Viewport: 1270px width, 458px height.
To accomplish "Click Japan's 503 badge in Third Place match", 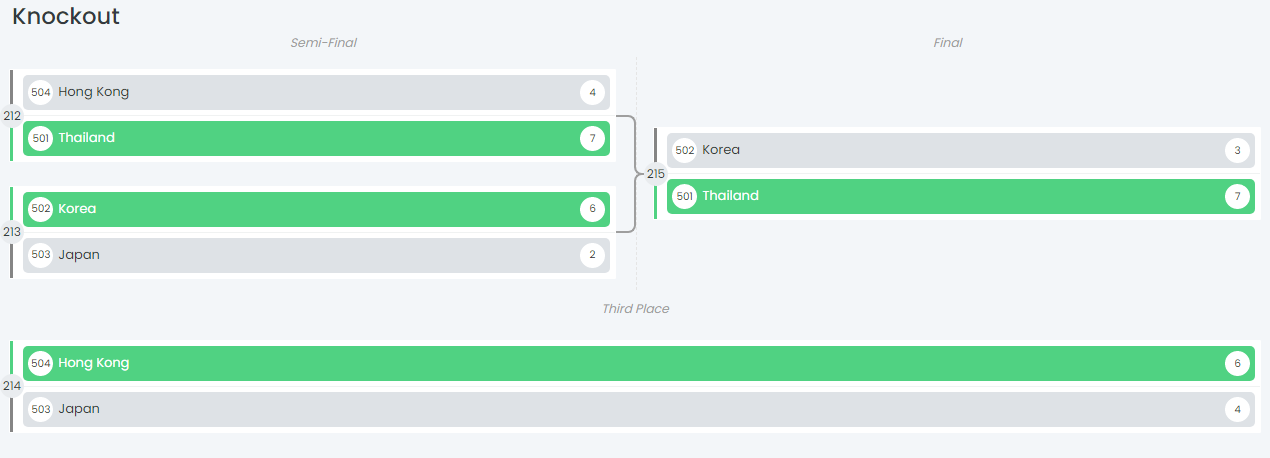I will coord(41,409).
